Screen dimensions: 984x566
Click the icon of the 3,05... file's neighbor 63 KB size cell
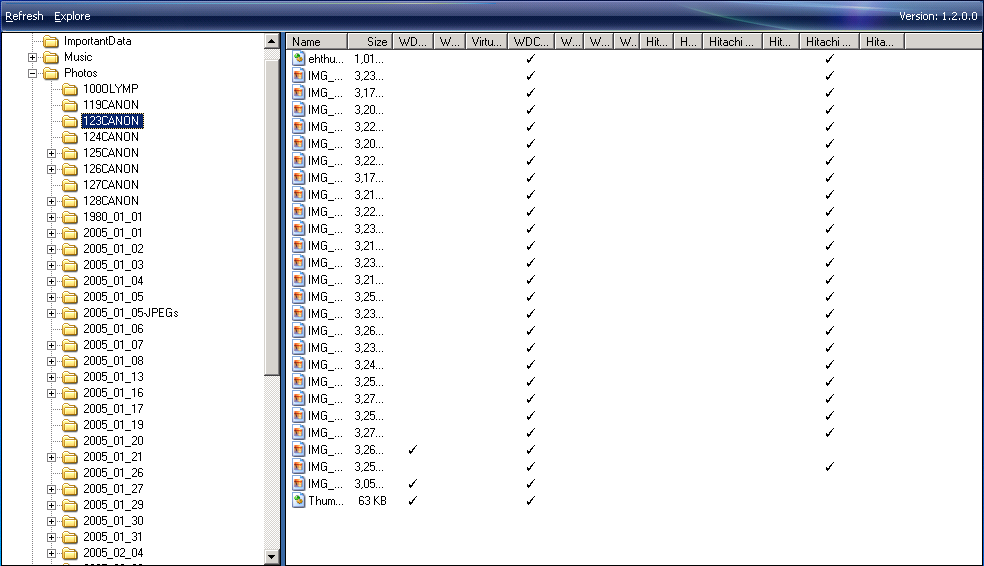point(372,501)
